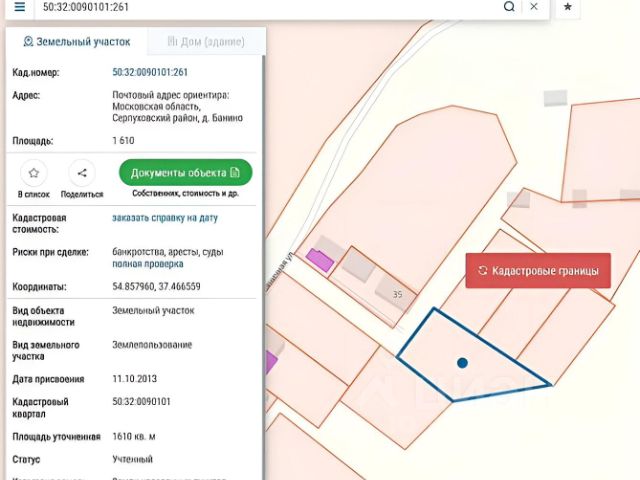The image size is (640, 480).
Task: Open the полная проверка link
Action: pyautogui.click(x=148, y=264)
